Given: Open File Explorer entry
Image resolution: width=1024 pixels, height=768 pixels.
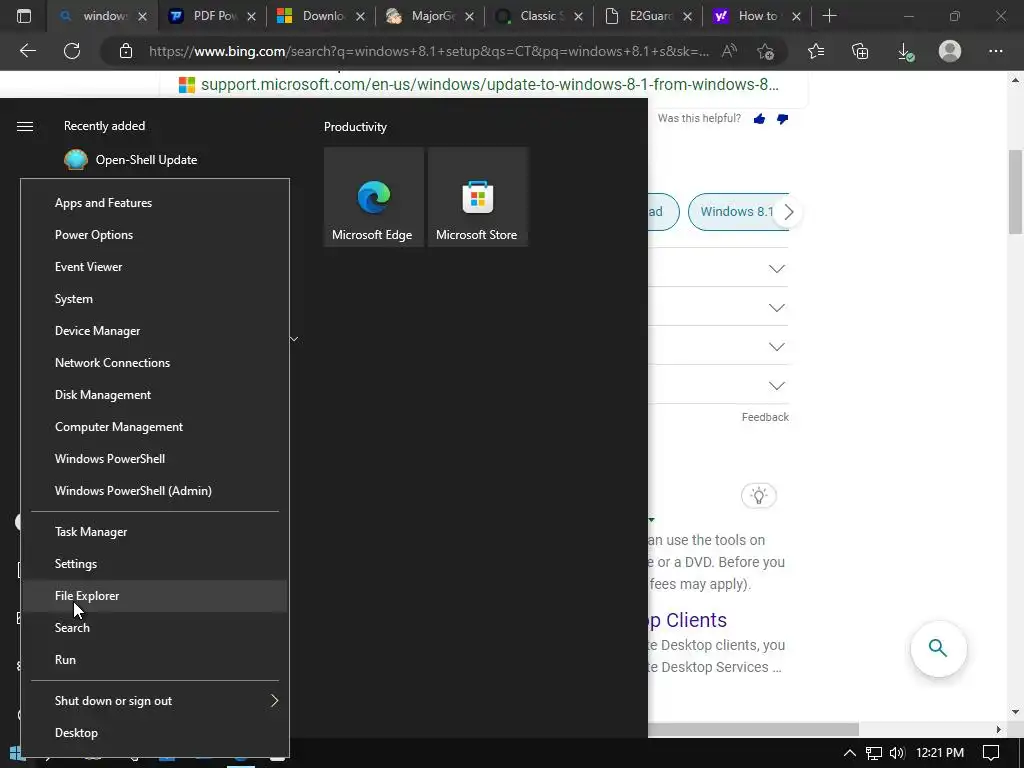Looking at the screenshot, I should tap(155, 596).
